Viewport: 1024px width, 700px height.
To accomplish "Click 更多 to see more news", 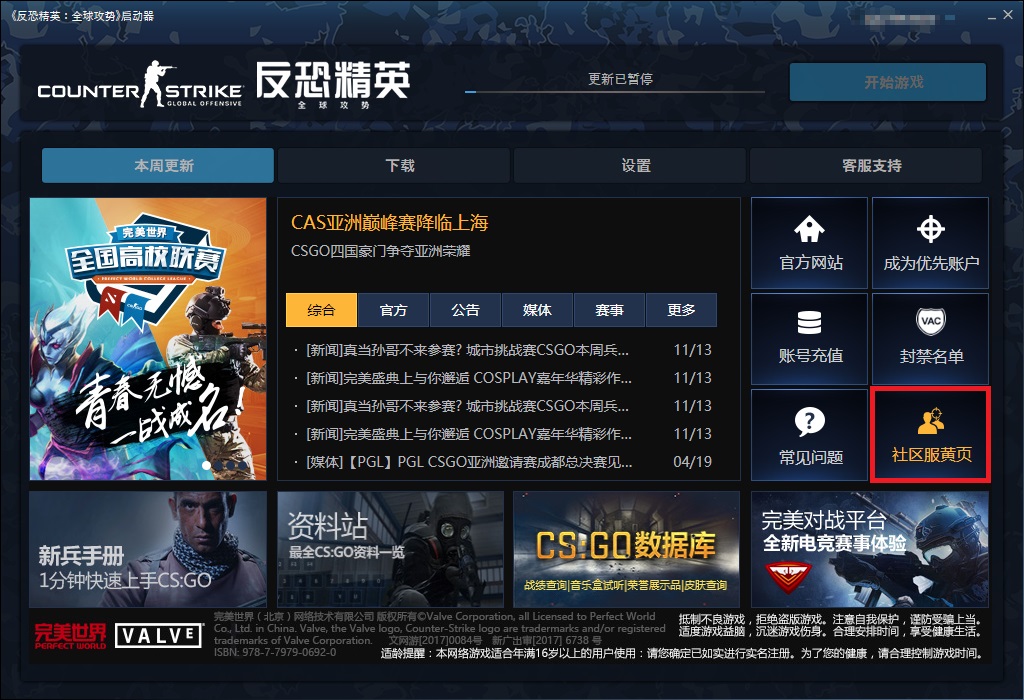I will coord(681,310).
